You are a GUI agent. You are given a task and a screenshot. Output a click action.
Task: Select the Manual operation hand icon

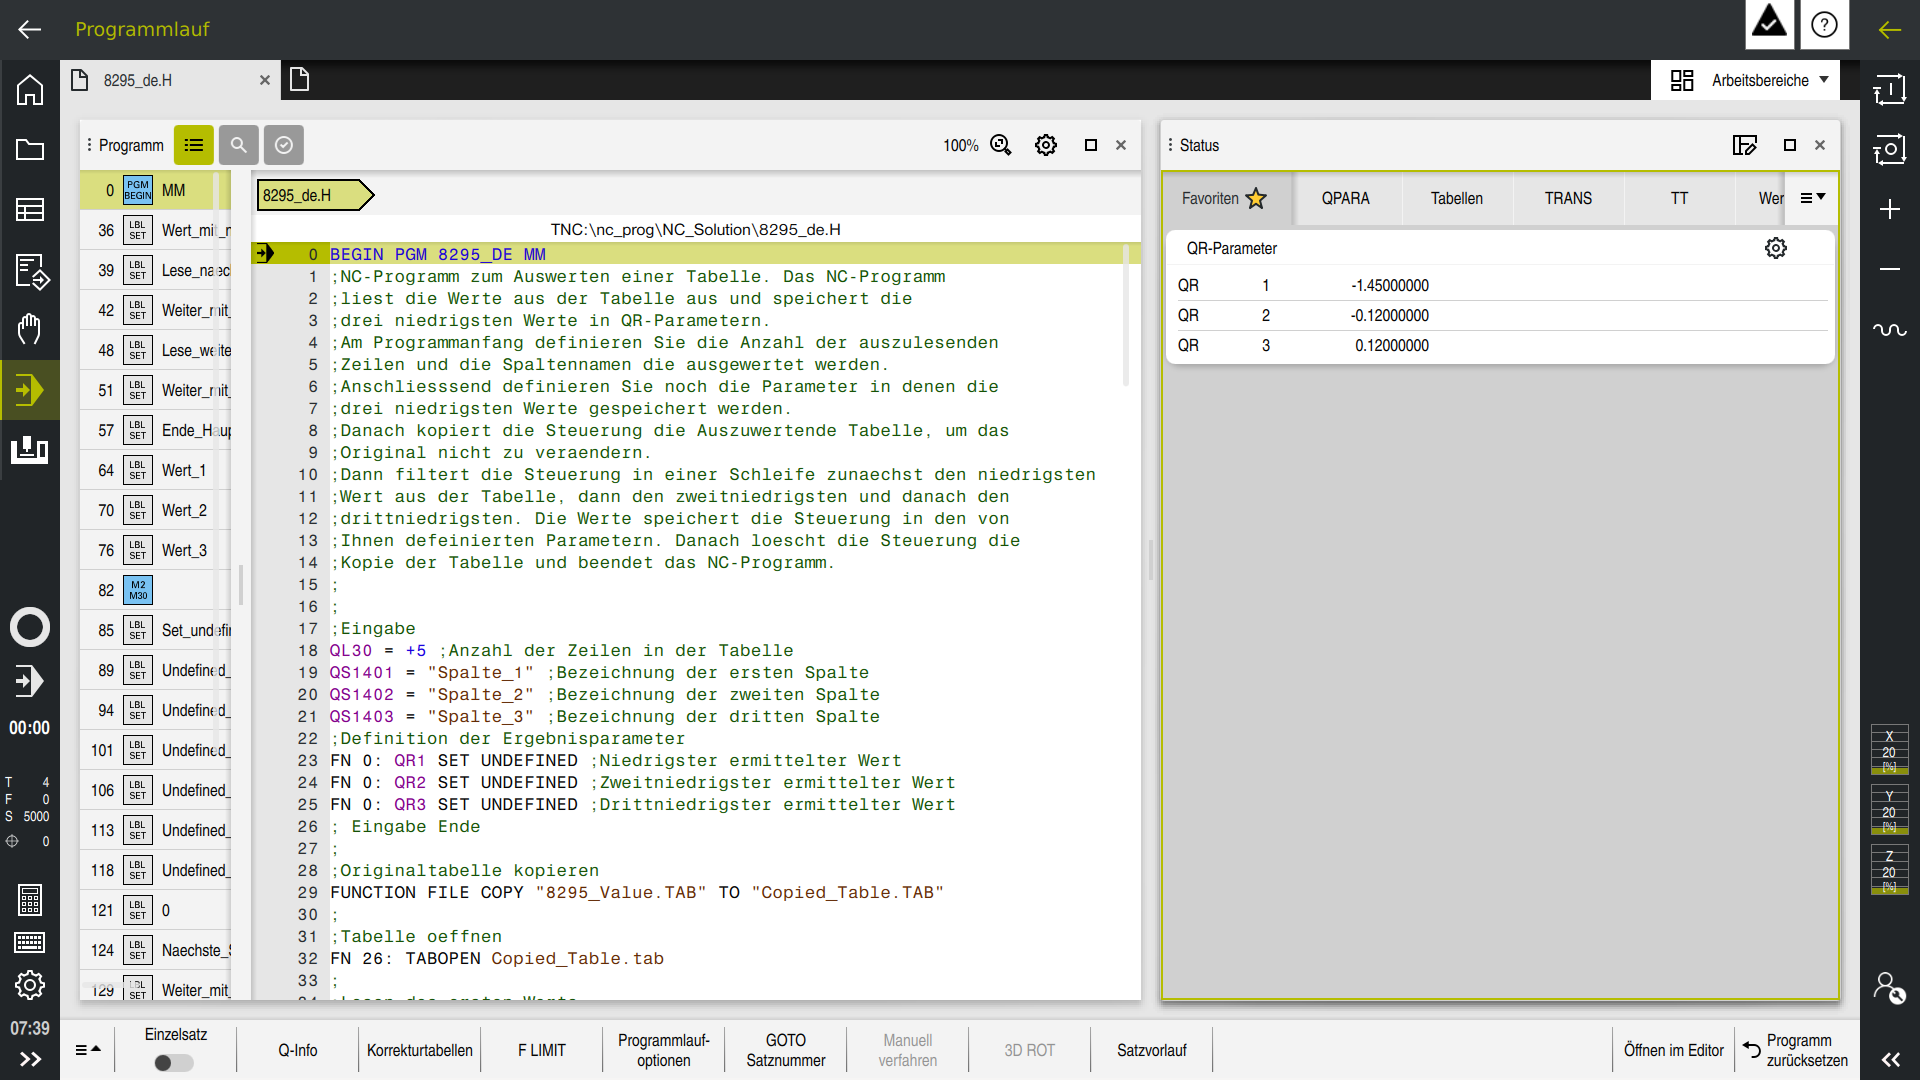coord(30,328)
